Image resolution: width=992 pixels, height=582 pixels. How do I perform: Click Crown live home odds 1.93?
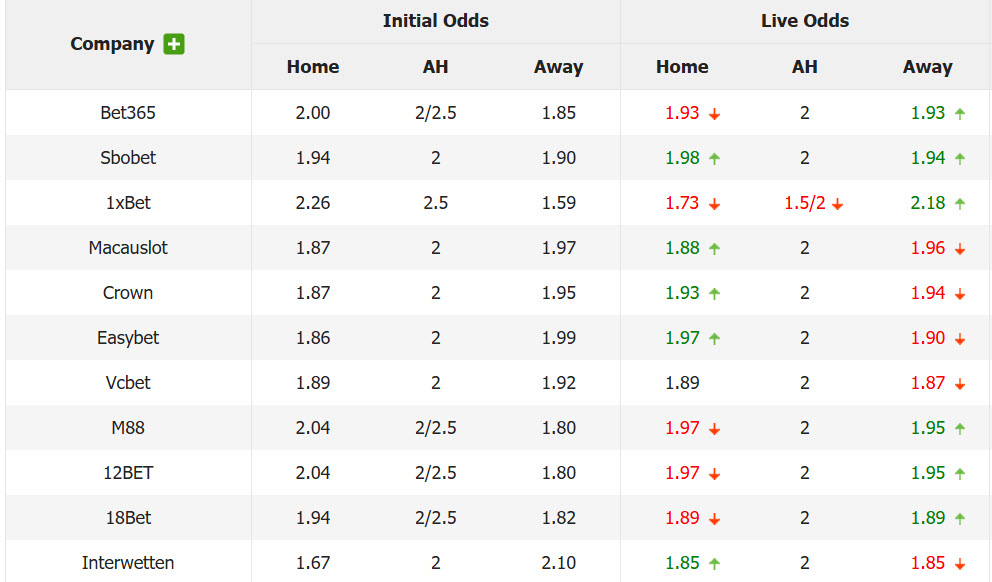coord(682,292)
